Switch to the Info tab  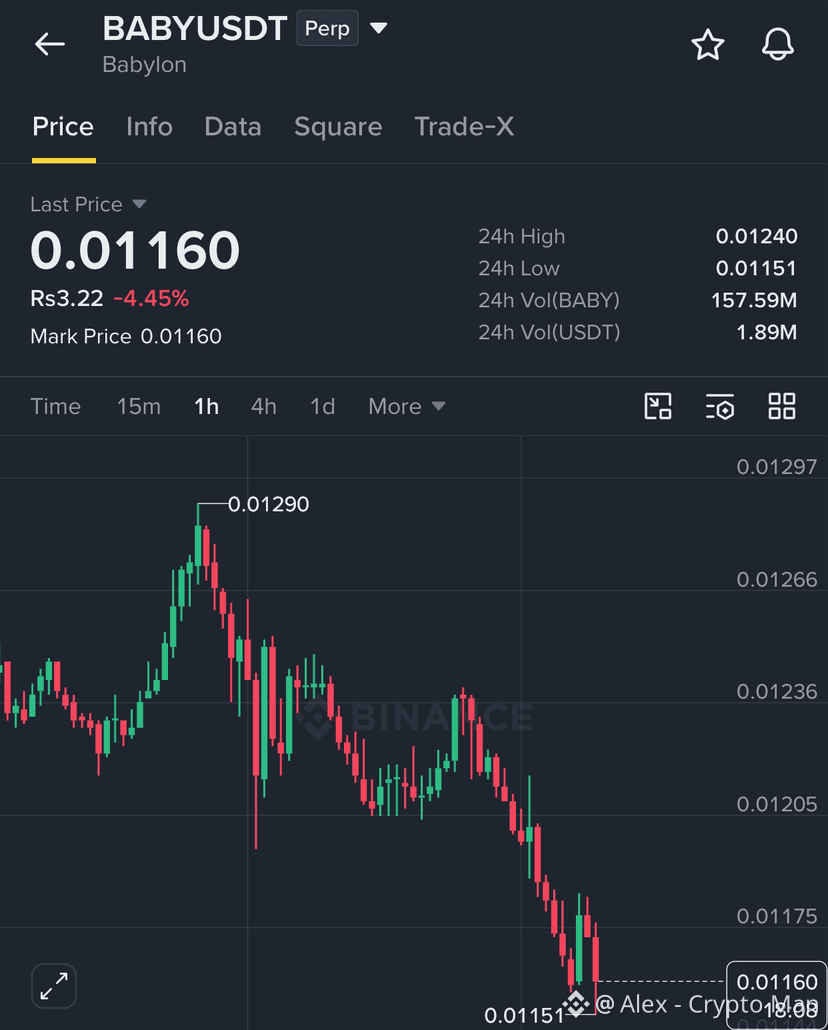(x=149, y=126)
